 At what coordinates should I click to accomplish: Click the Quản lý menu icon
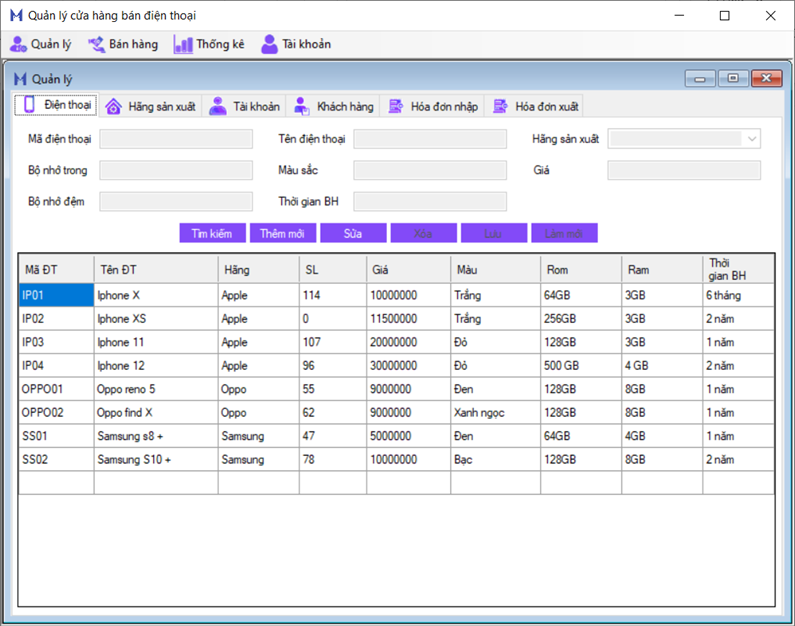point(18,44)
